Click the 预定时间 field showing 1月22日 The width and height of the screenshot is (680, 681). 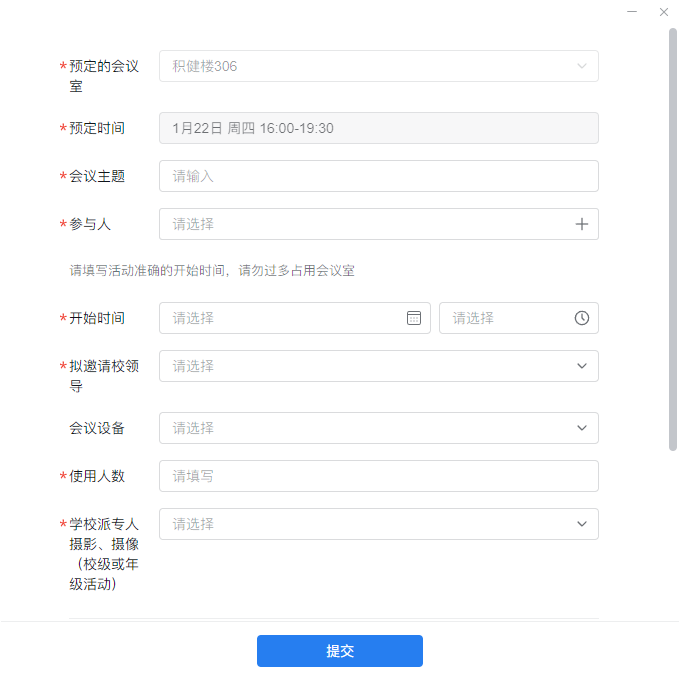pos(378,128)
